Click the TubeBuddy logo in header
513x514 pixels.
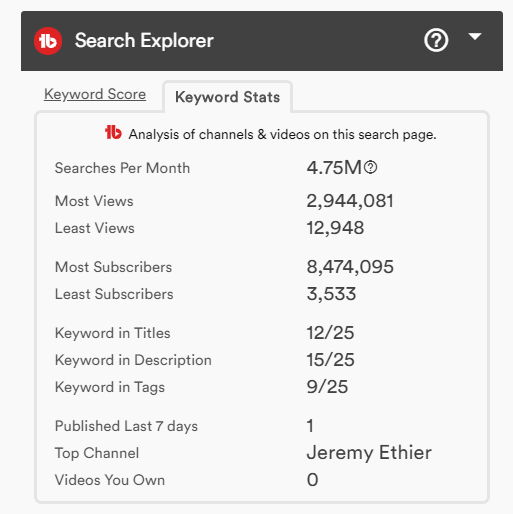click(x=48, y=41)
